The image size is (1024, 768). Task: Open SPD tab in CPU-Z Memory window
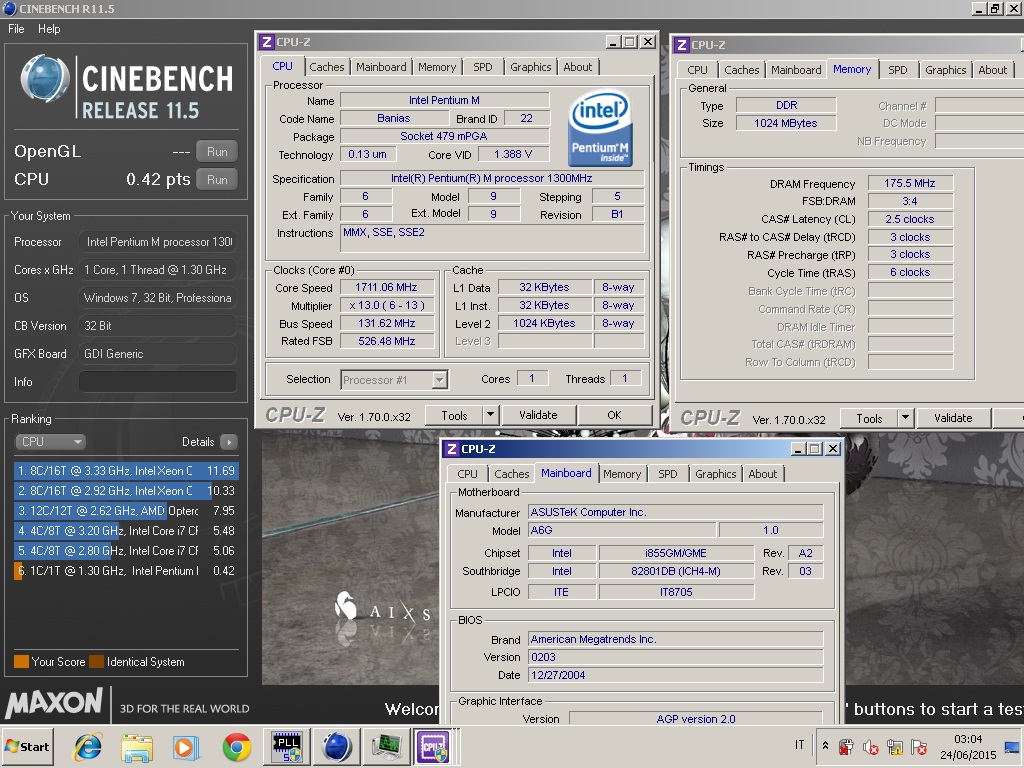(x=897, y=70)
